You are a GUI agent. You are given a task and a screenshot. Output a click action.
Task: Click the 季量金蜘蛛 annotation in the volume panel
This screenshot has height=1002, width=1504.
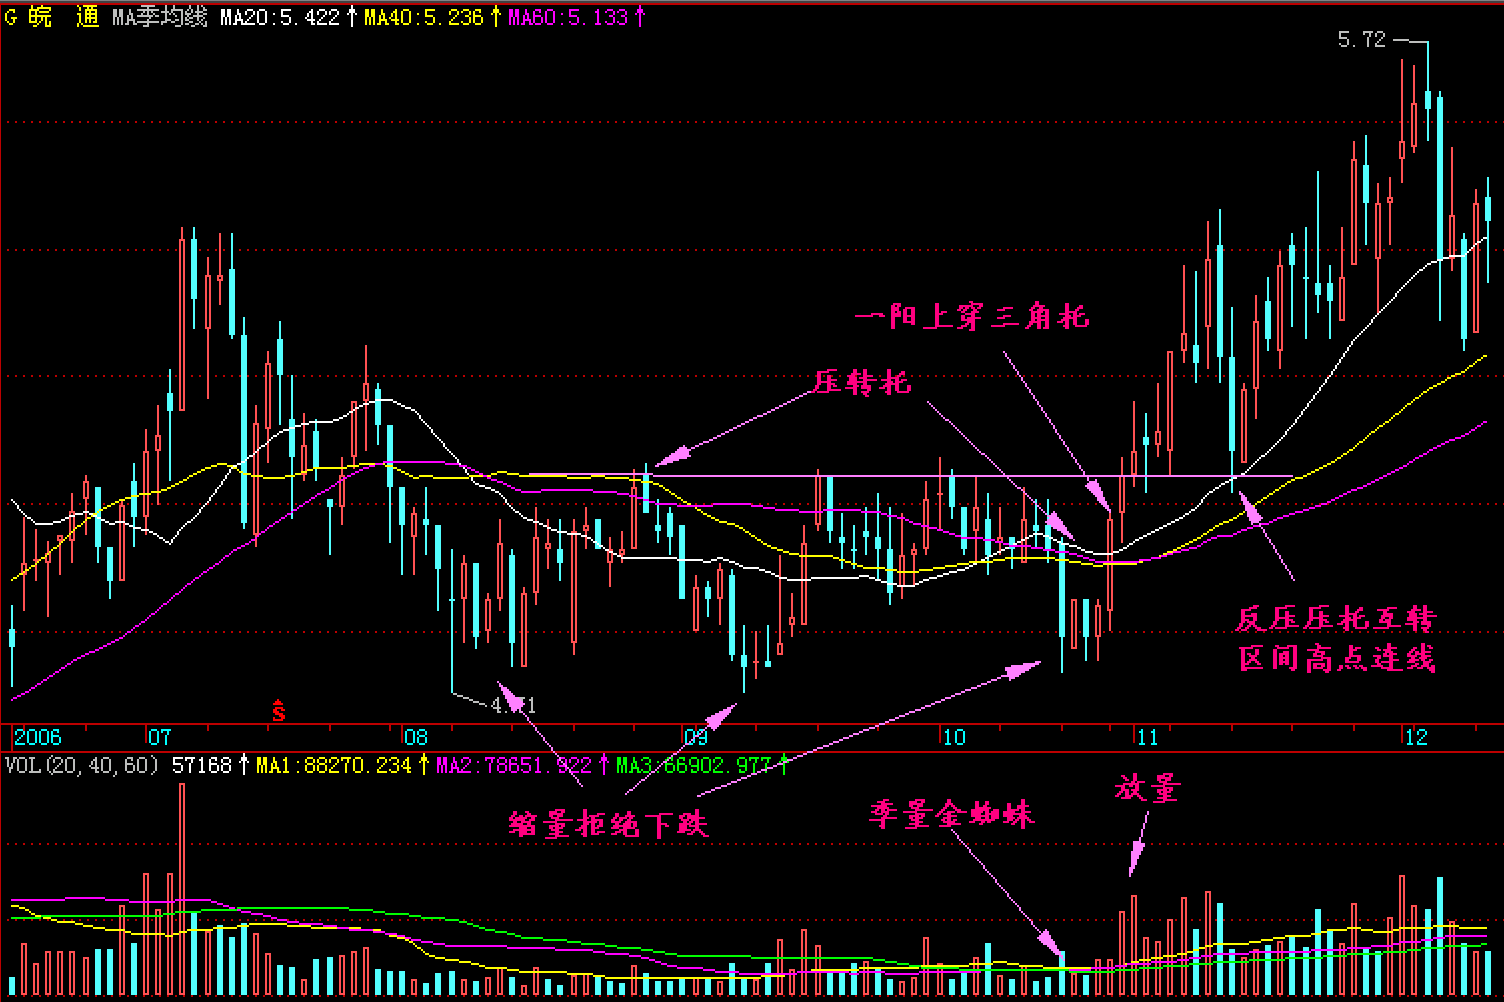coord(951,814)
